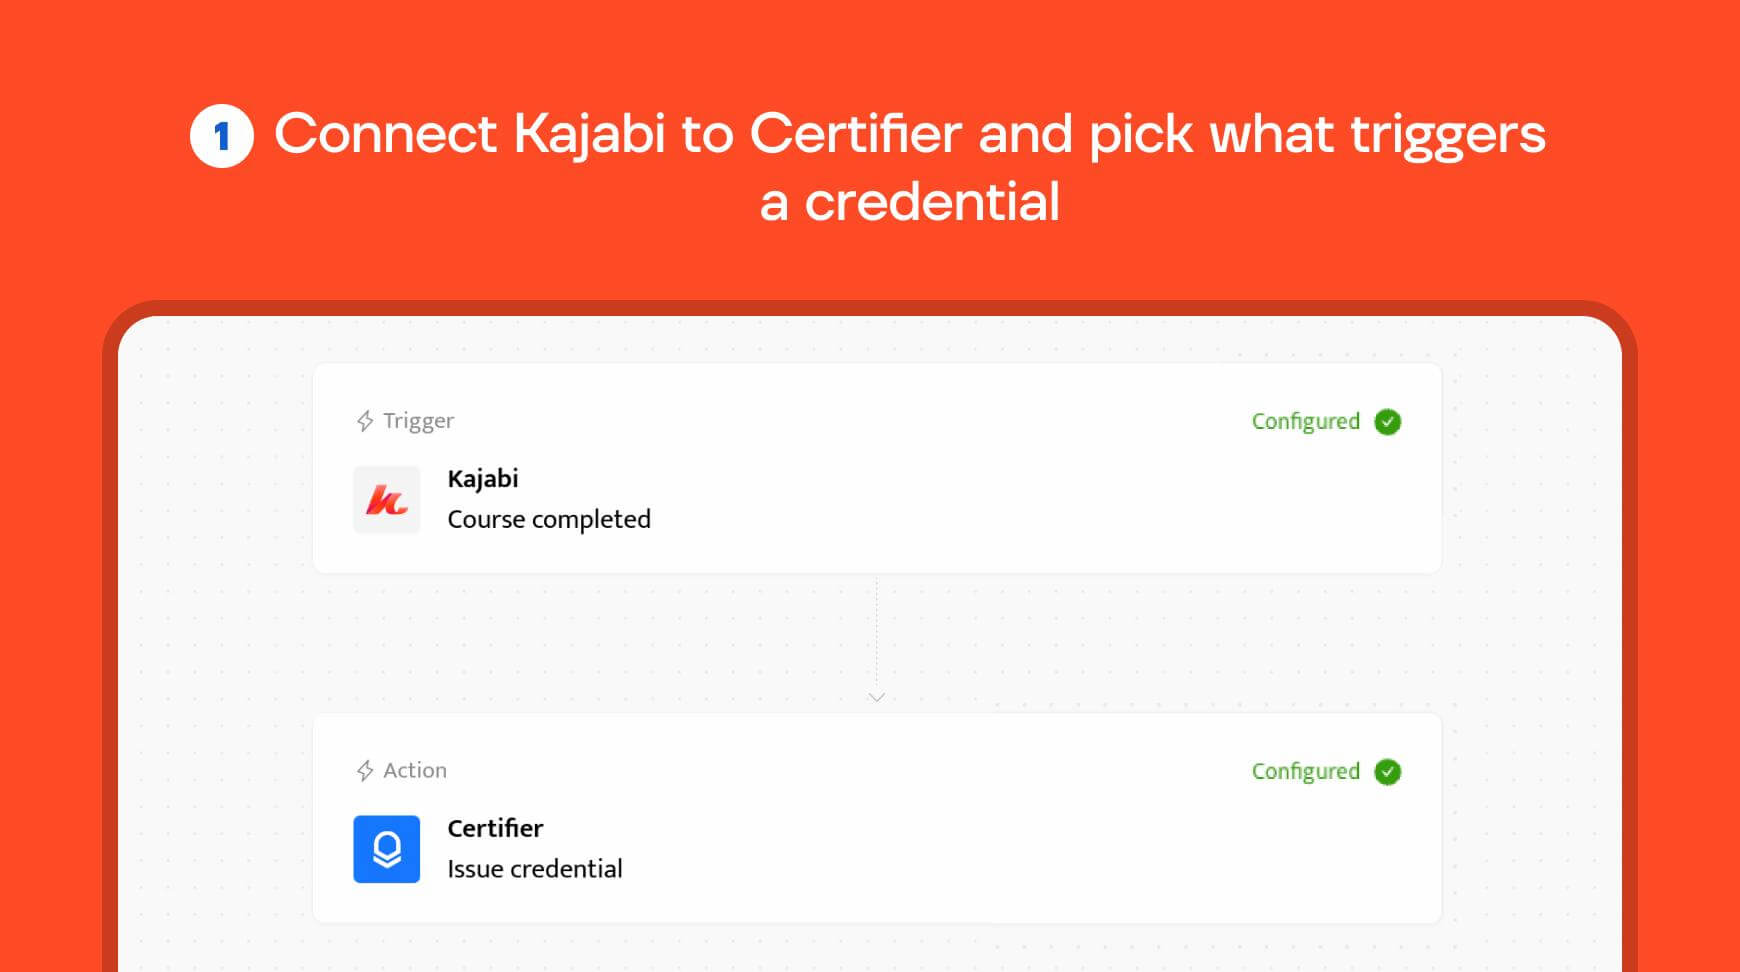Click the green checkmark in Action card
This screenshot has width=1740, height=972.
pyautogui.click(x=1388, y=772)
